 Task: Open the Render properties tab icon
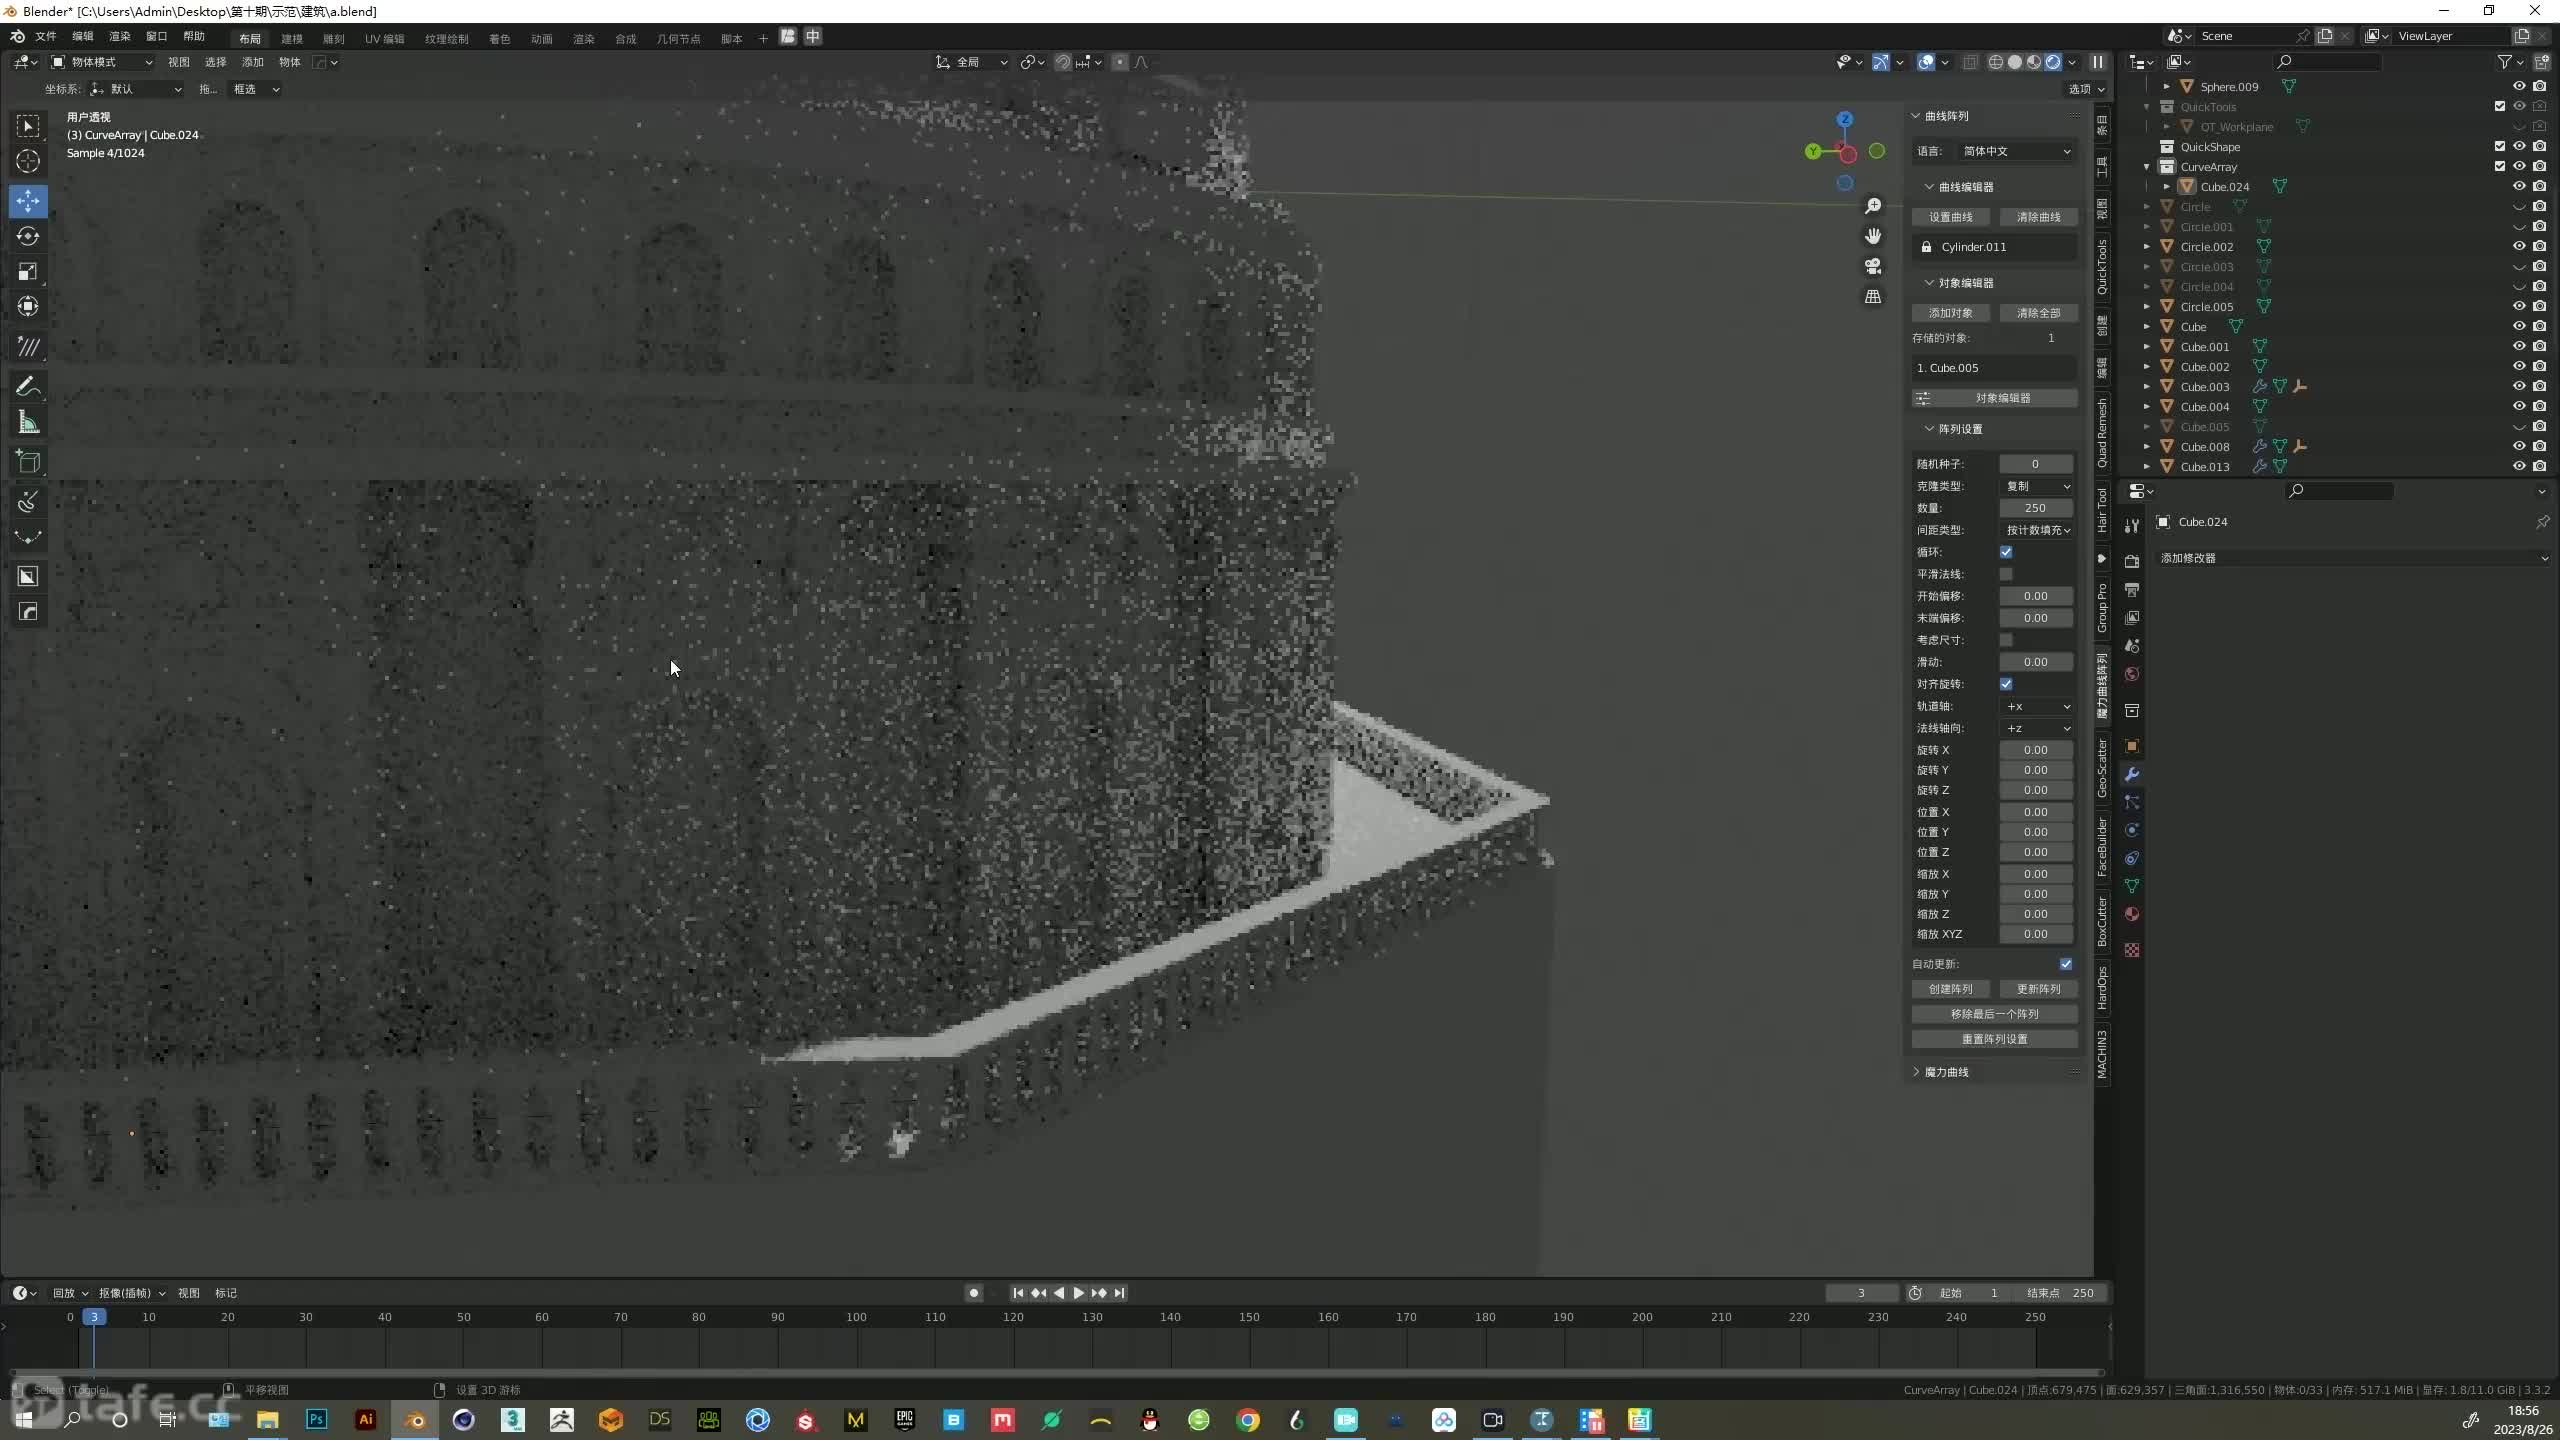click(x=2132, y=561)
